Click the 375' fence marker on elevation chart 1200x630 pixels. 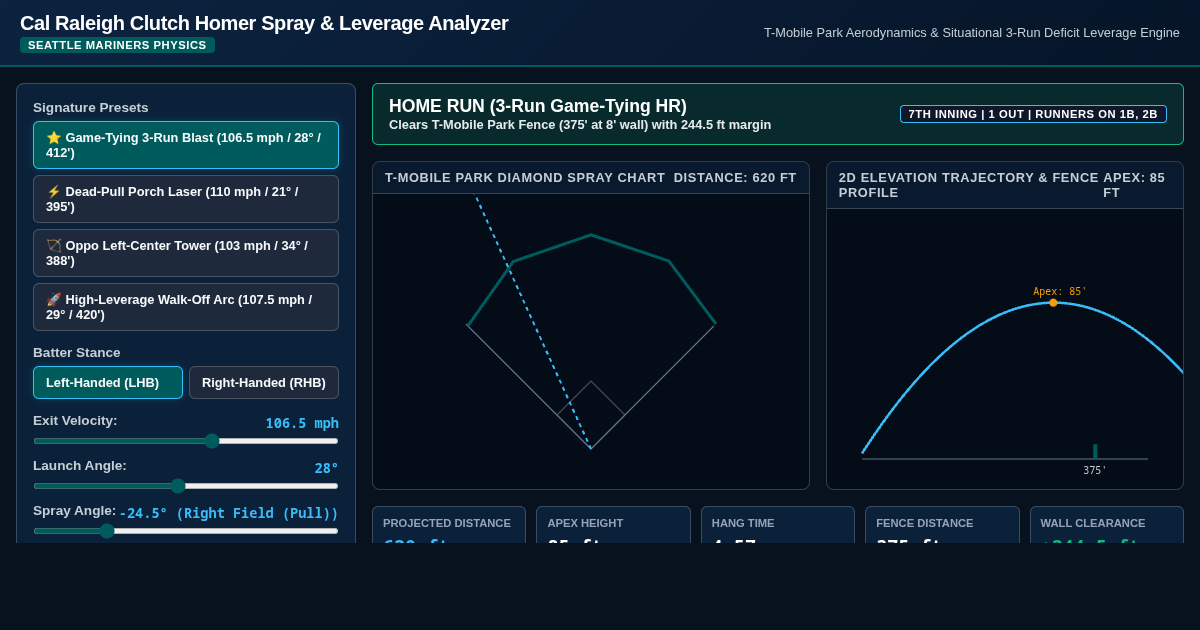pyautogui.click(x=1095, y=452)
